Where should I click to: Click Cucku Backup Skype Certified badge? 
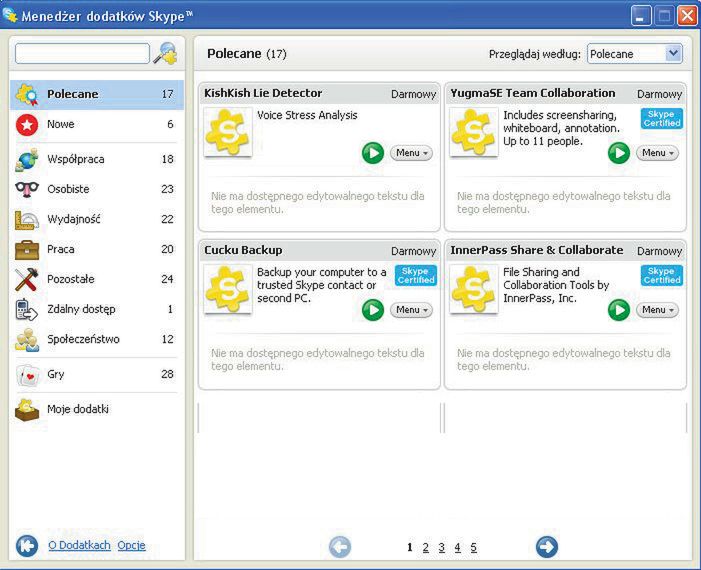tap(416, 275)
